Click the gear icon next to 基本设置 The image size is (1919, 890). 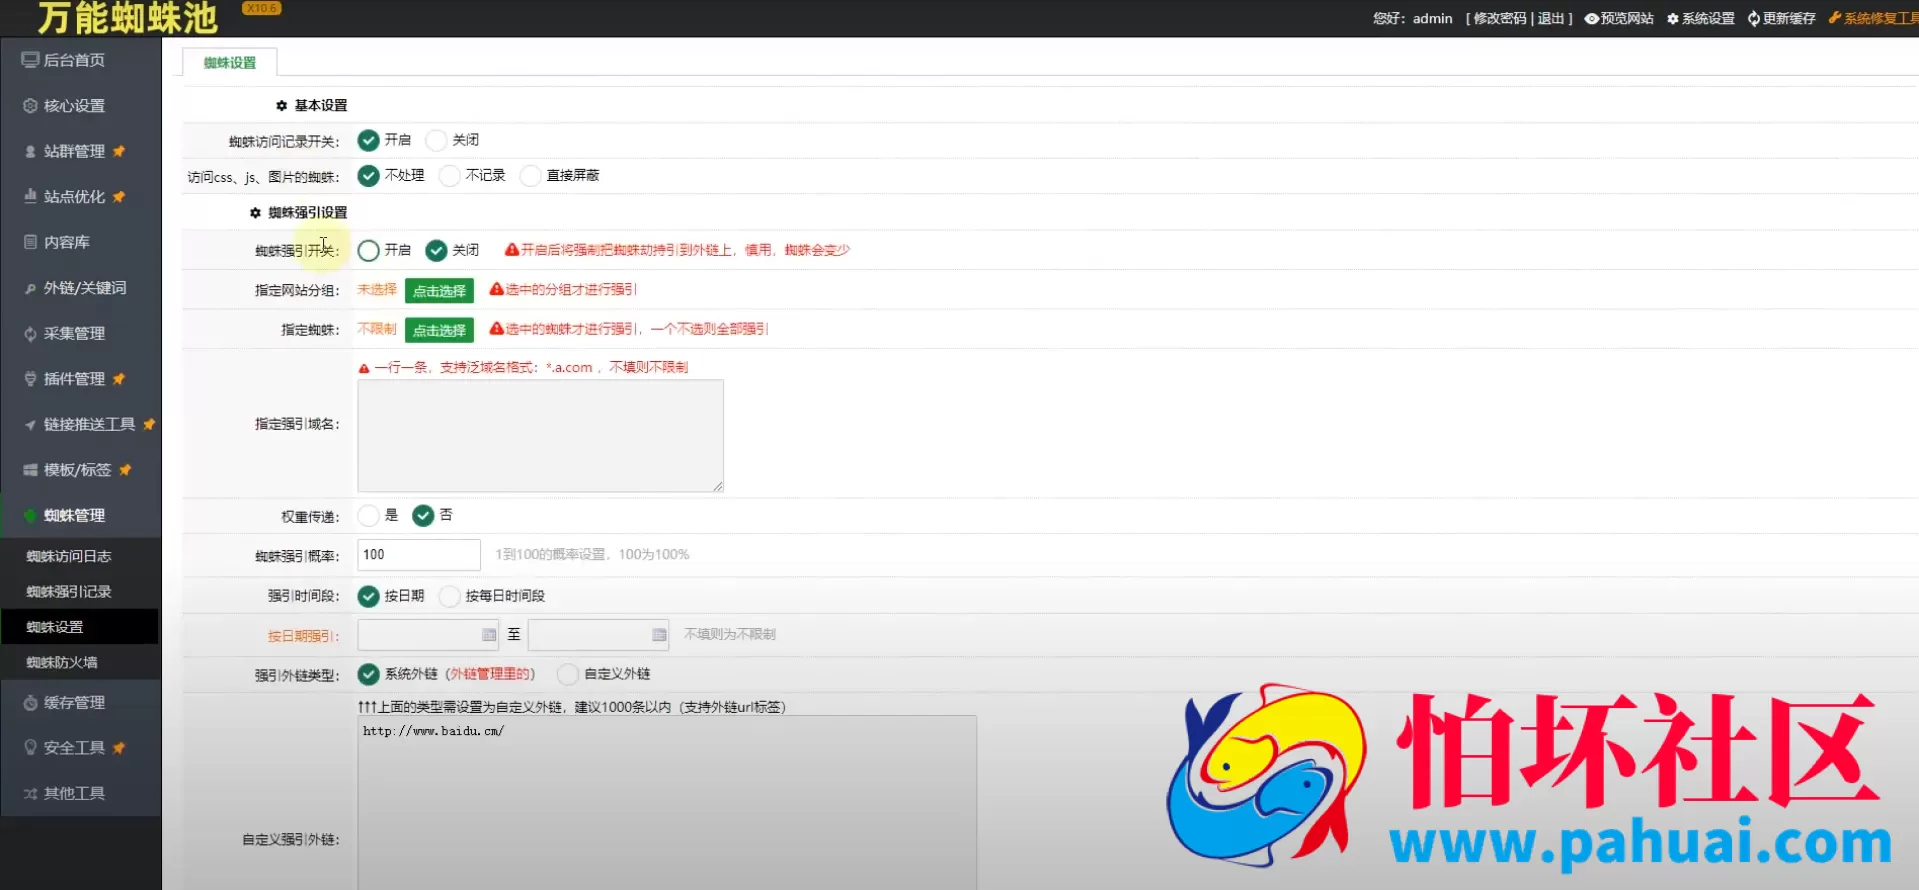tap(282, 105)
